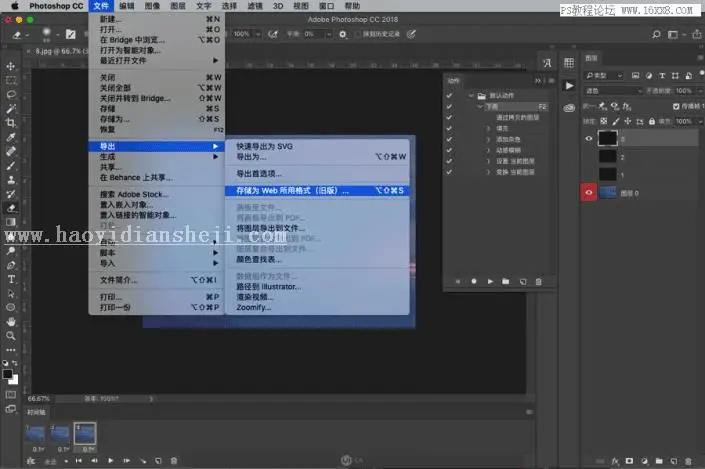The height and width of the screenshot is (469, 705).
Task: Open the 文件 menu in menu bar
Action: (102, 6)
